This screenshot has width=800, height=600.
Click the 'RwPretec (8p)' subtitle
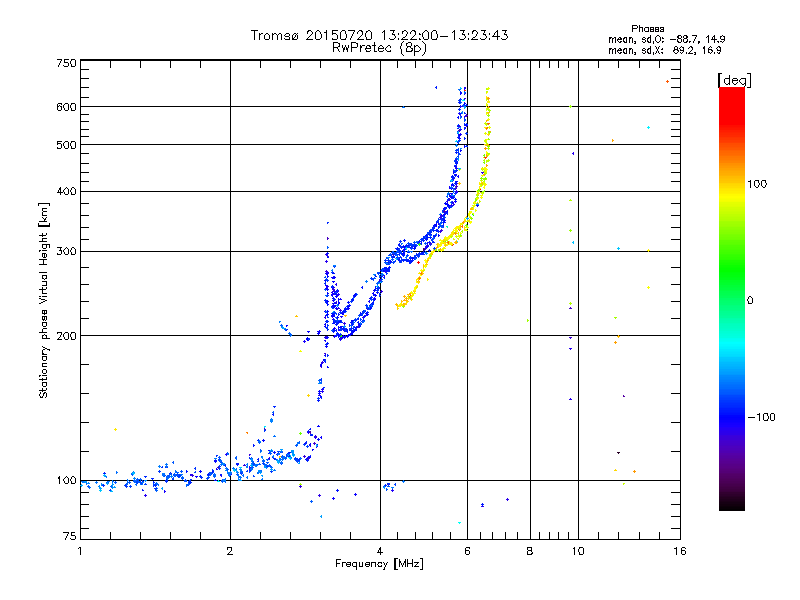[x=379, y=48]
